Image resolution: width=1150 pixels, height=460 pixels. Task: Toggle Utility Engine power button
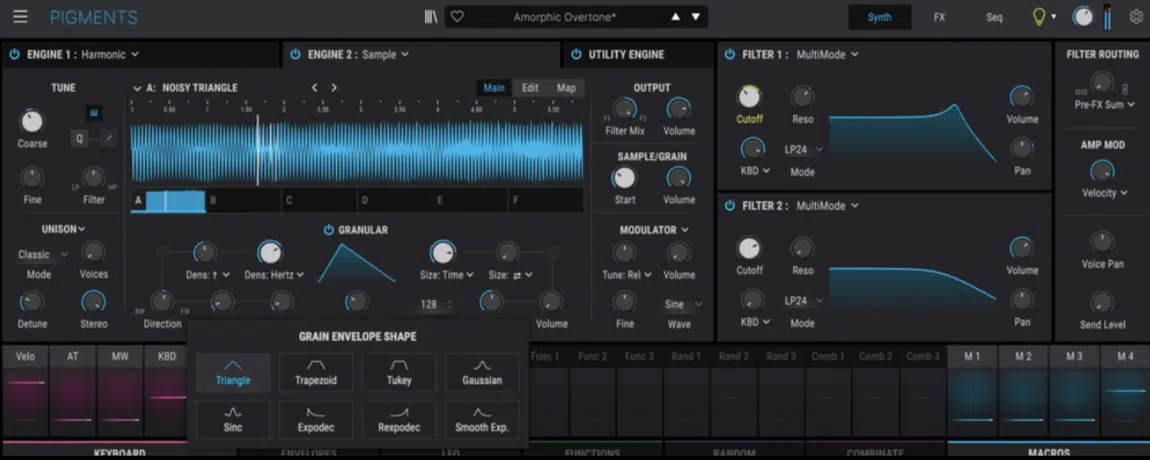[x=576, y=54]
